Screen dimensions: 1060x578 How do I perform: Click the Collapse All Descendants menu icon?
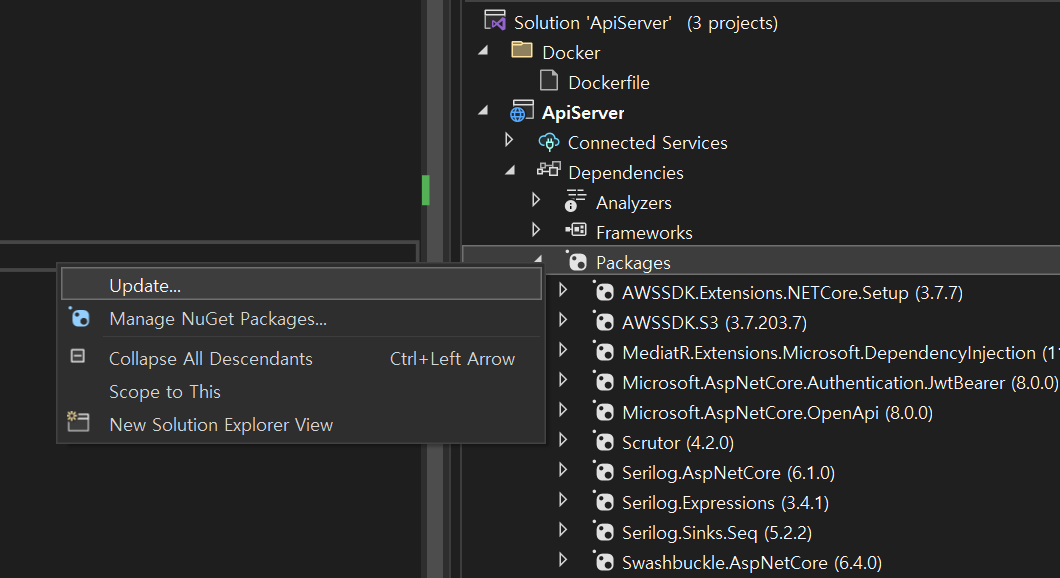click(x=78, y=356)
